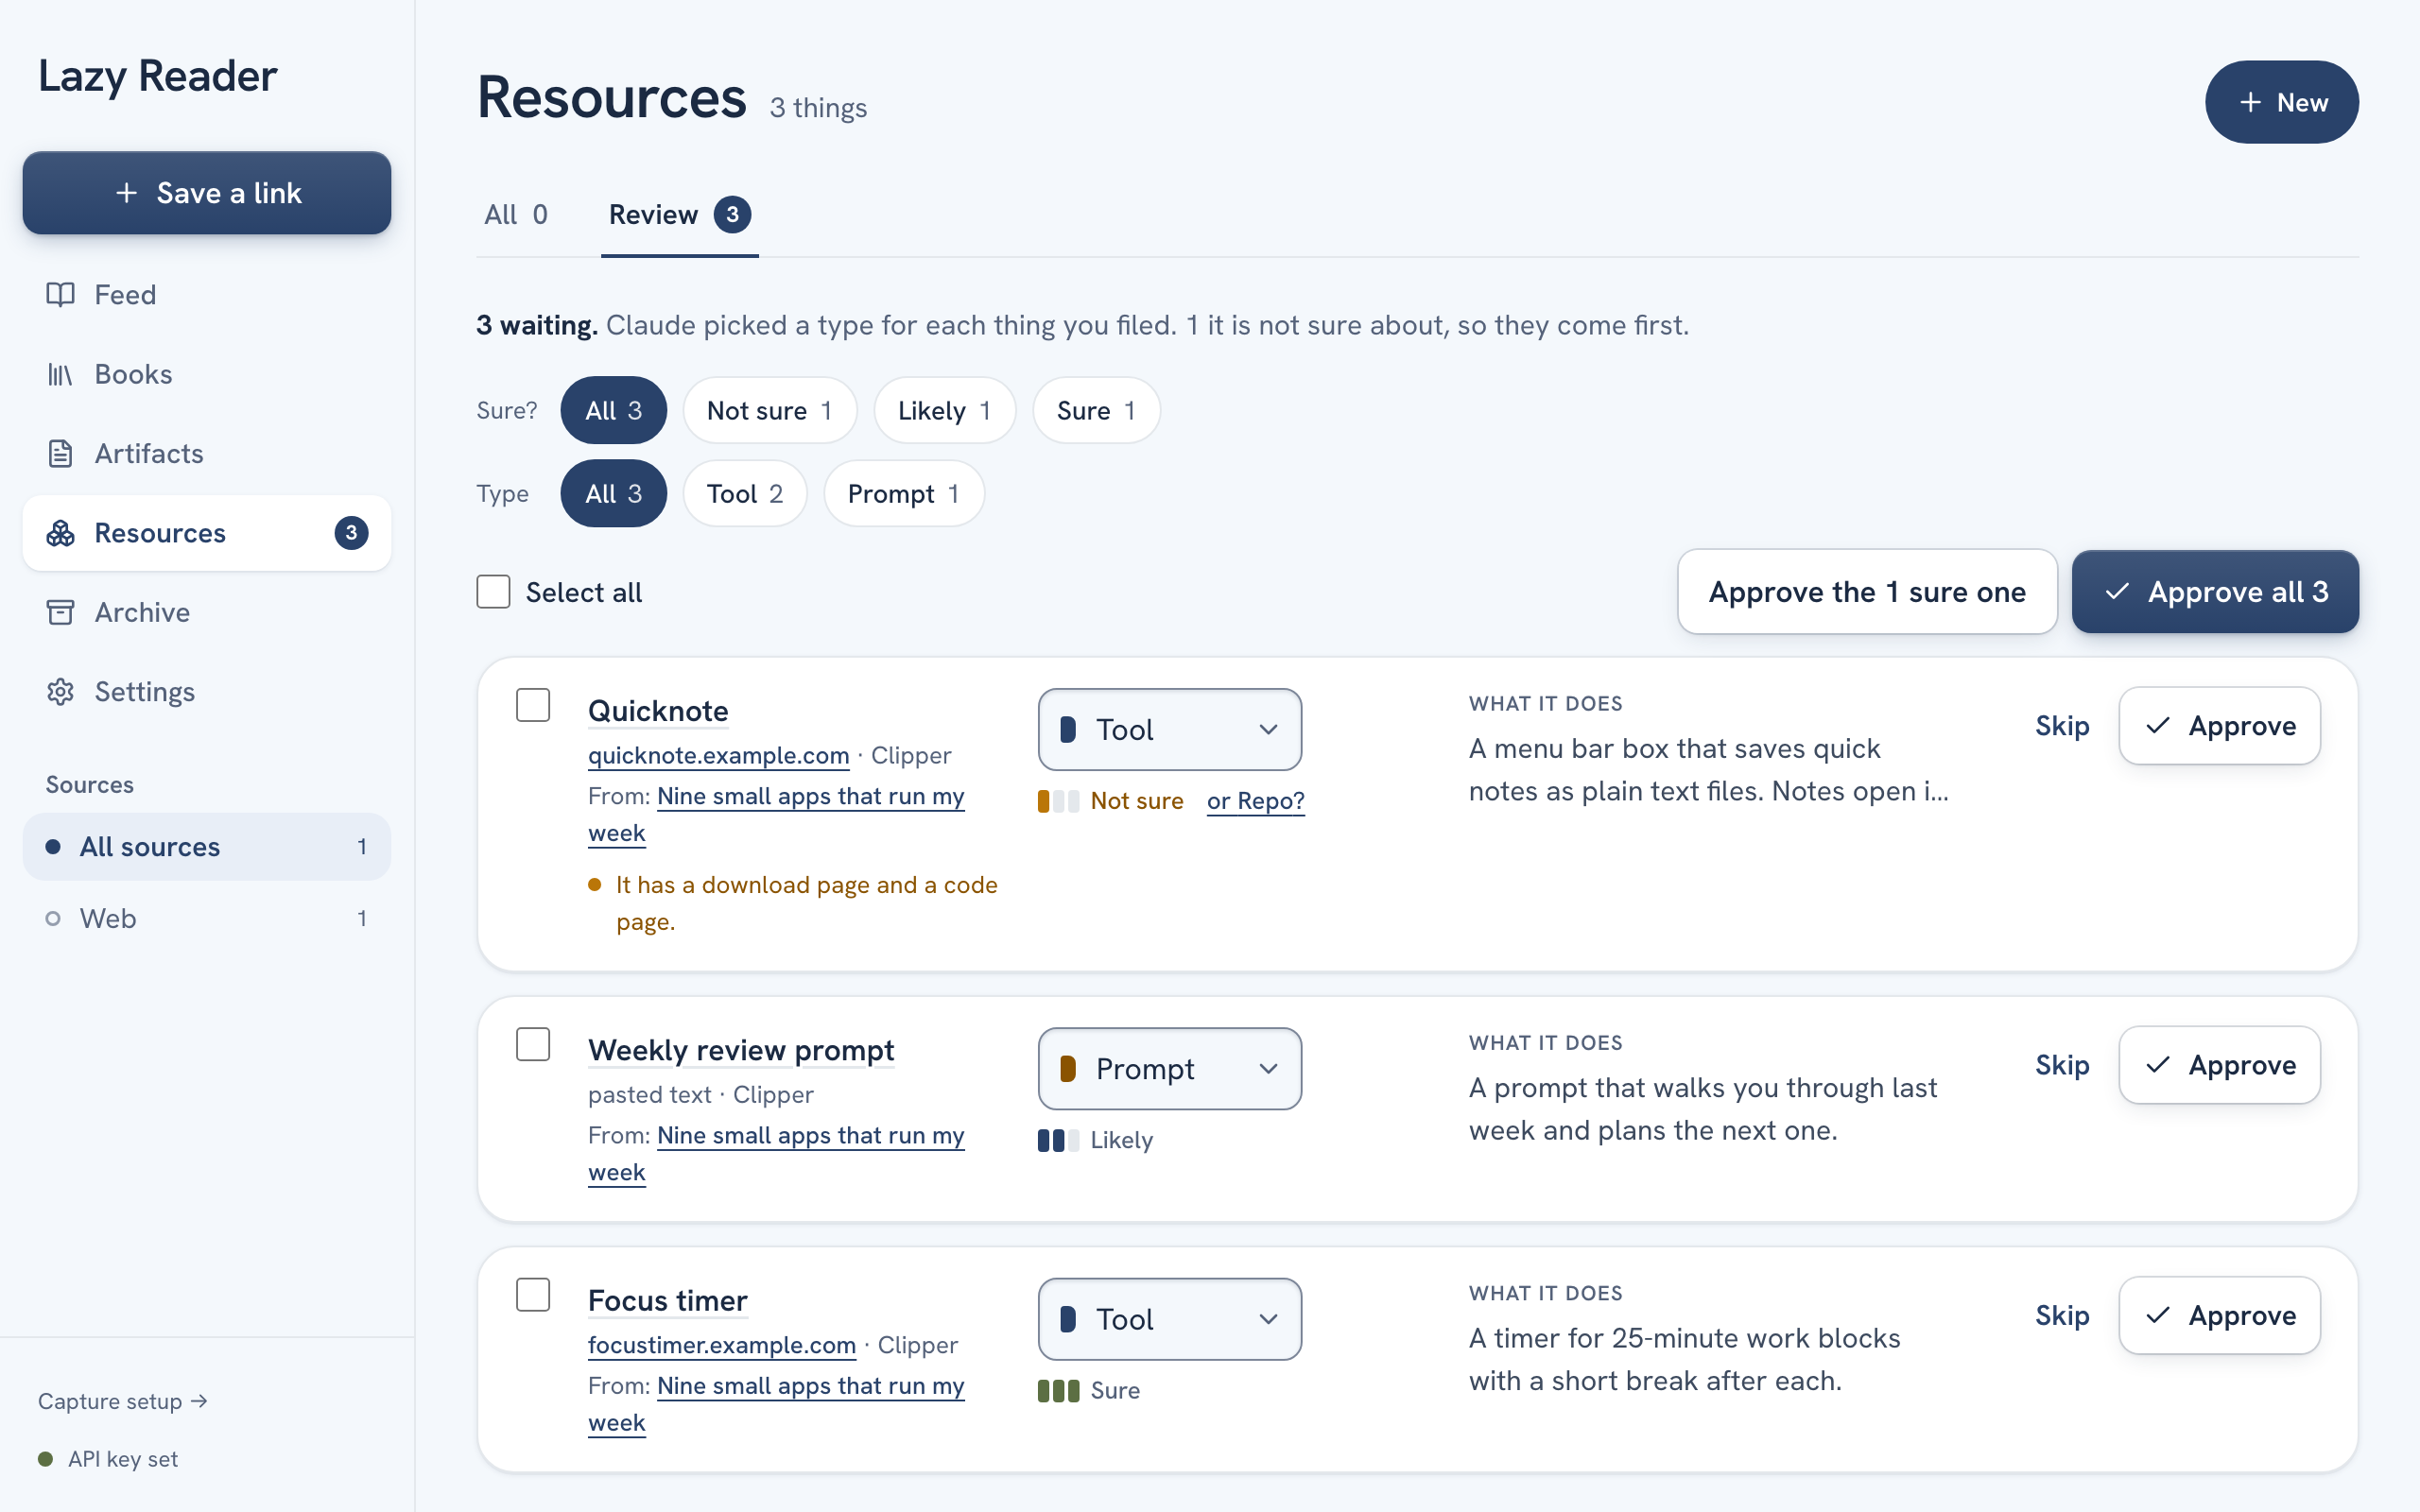Image resolution: width=2420 pixels, height=1512 pixels.
Task: Open Quicknote's Tool type dropdown
Action: [x=1169, y=729]
